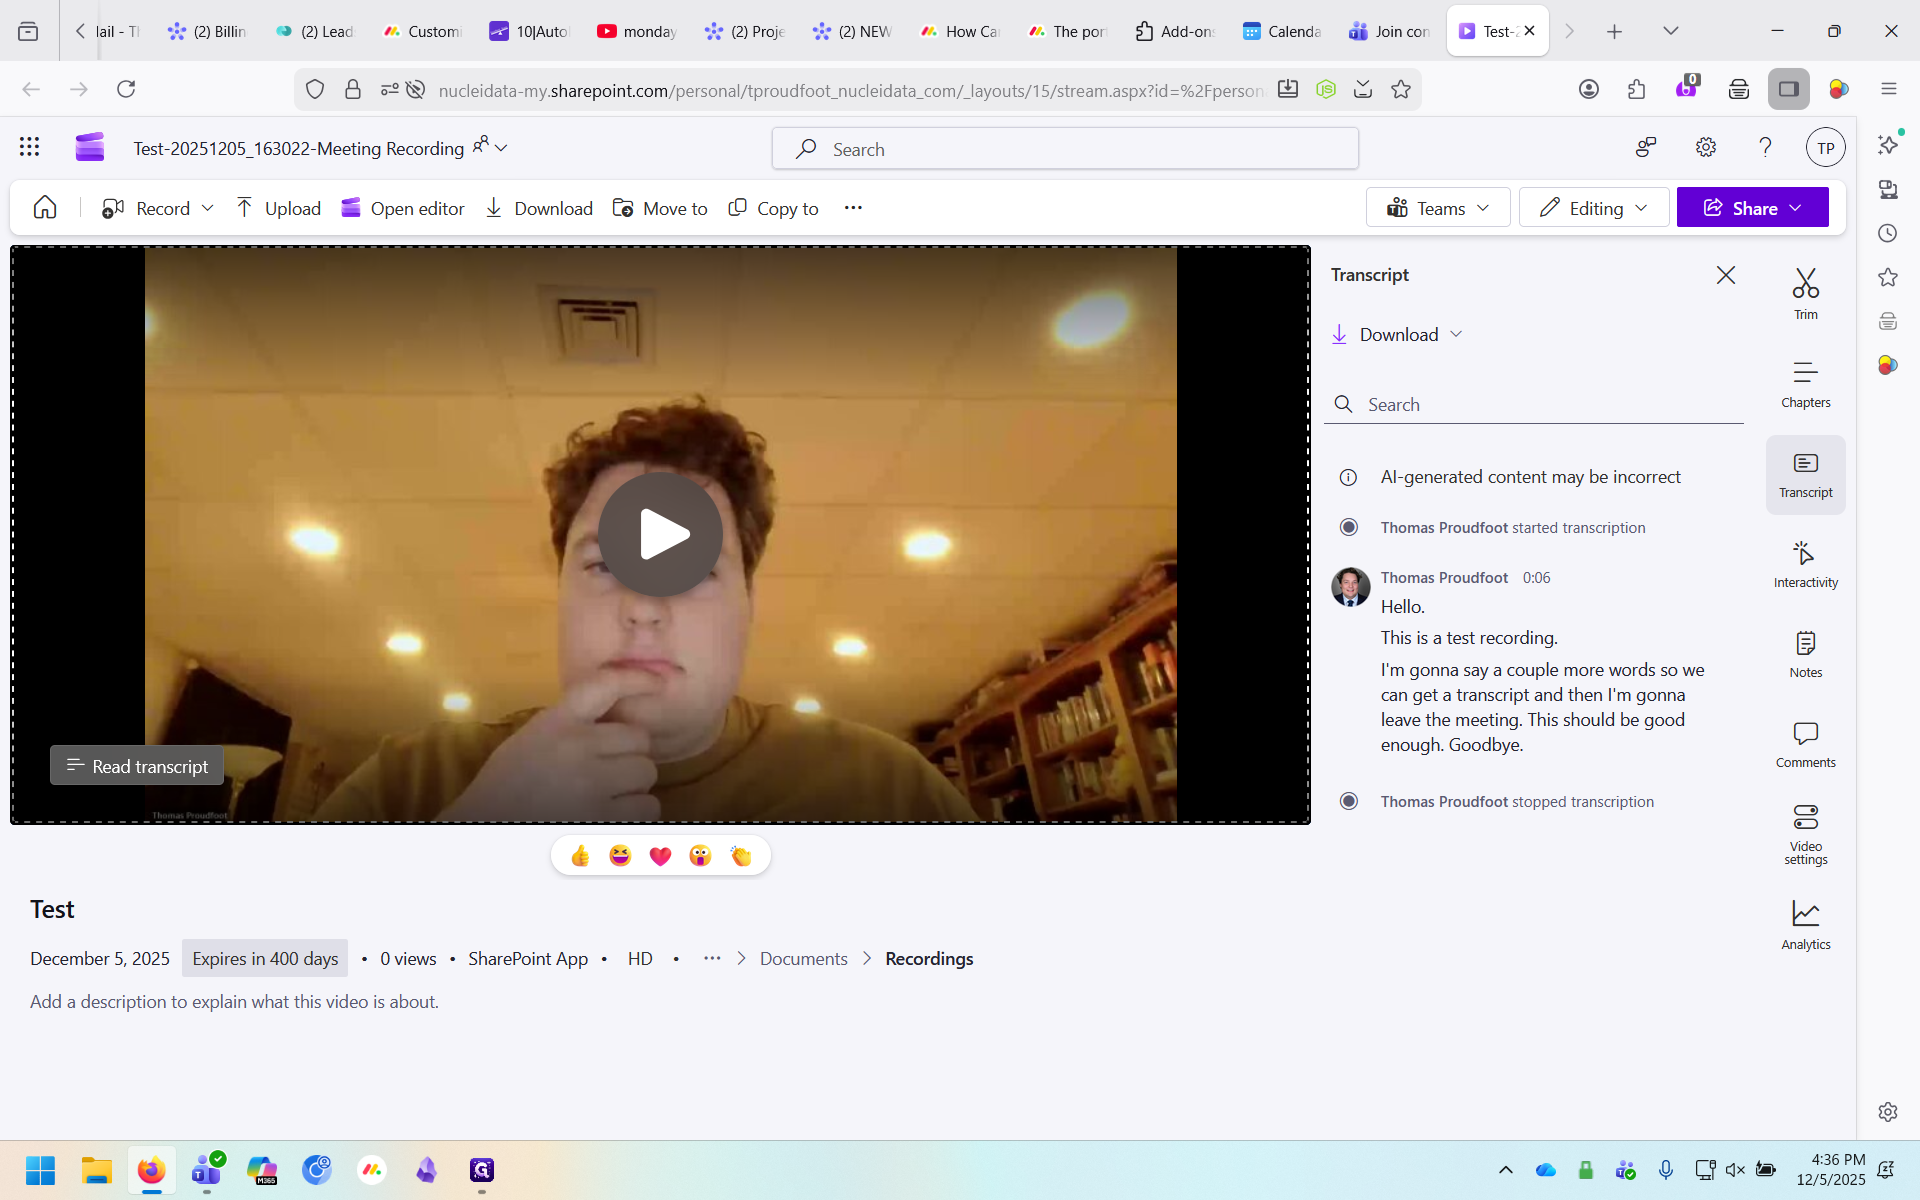
Task: Expand the Editing mode dropdown
Action: click(1594, 208)
